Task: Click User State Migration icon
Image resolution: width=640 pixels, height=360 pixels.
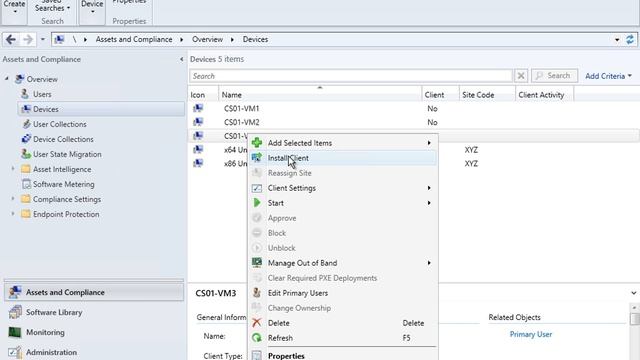Action: click(26, 154)
